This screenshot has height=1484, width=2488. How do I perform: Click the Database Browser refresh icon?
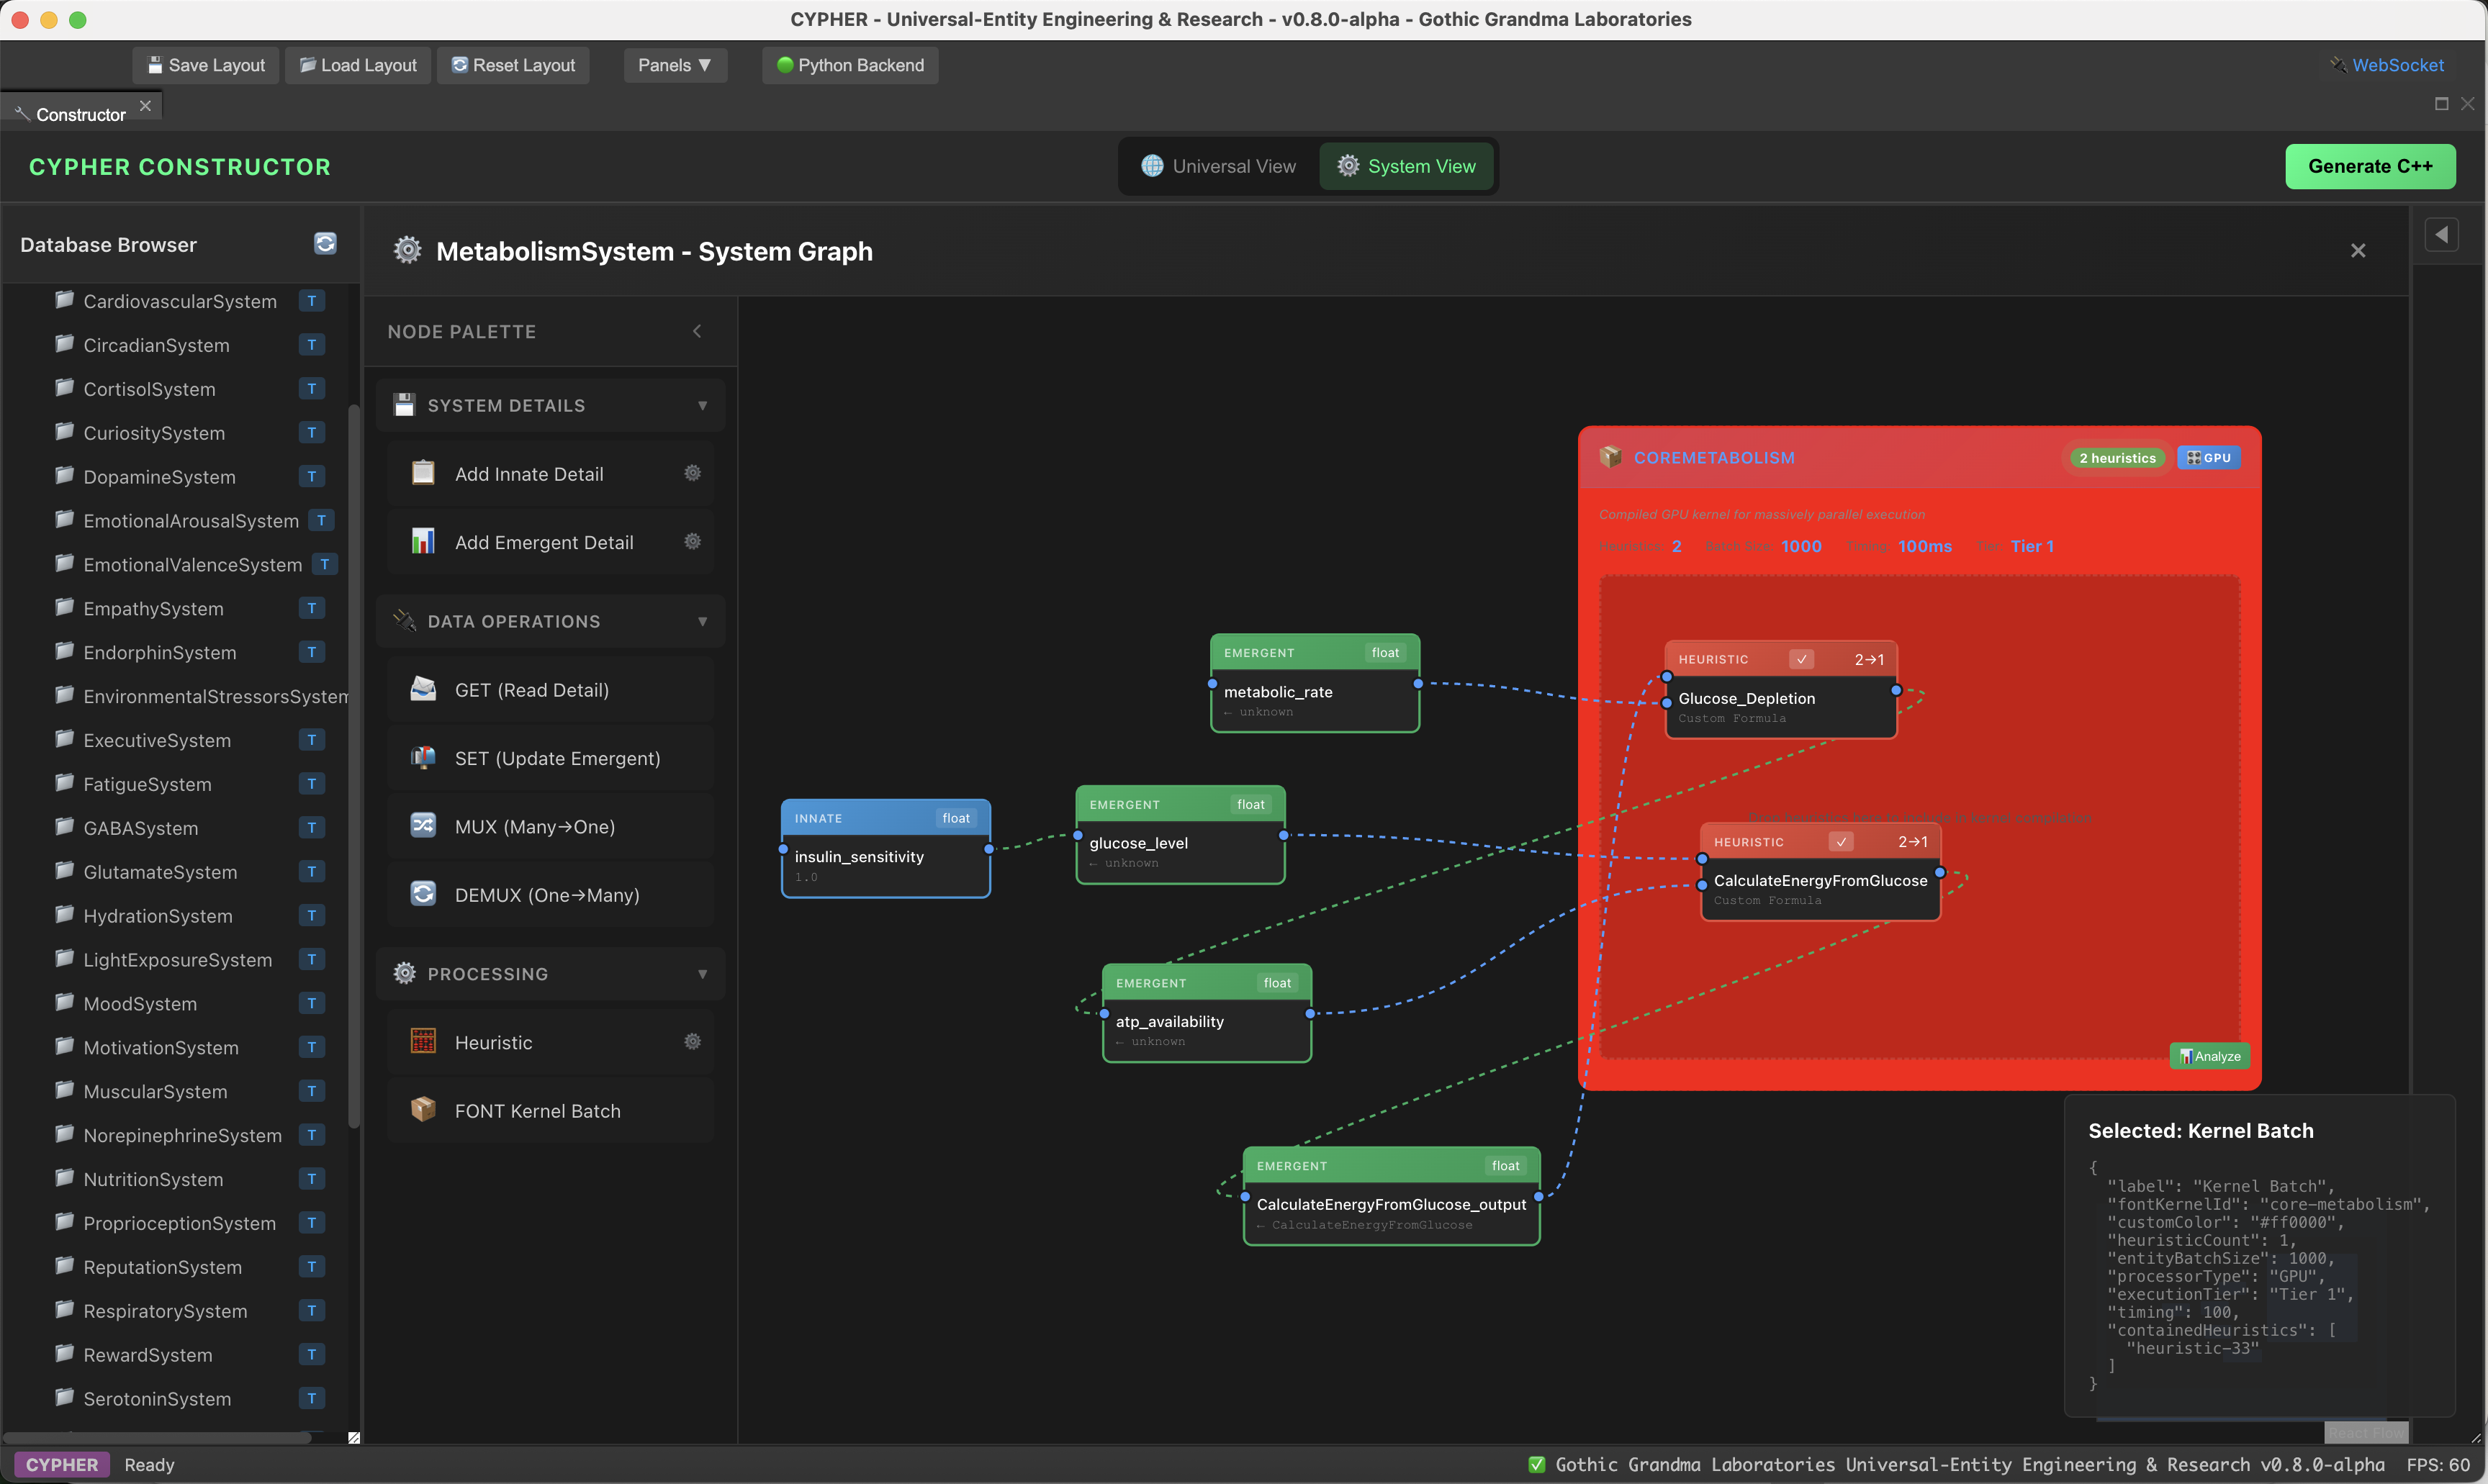325,244
